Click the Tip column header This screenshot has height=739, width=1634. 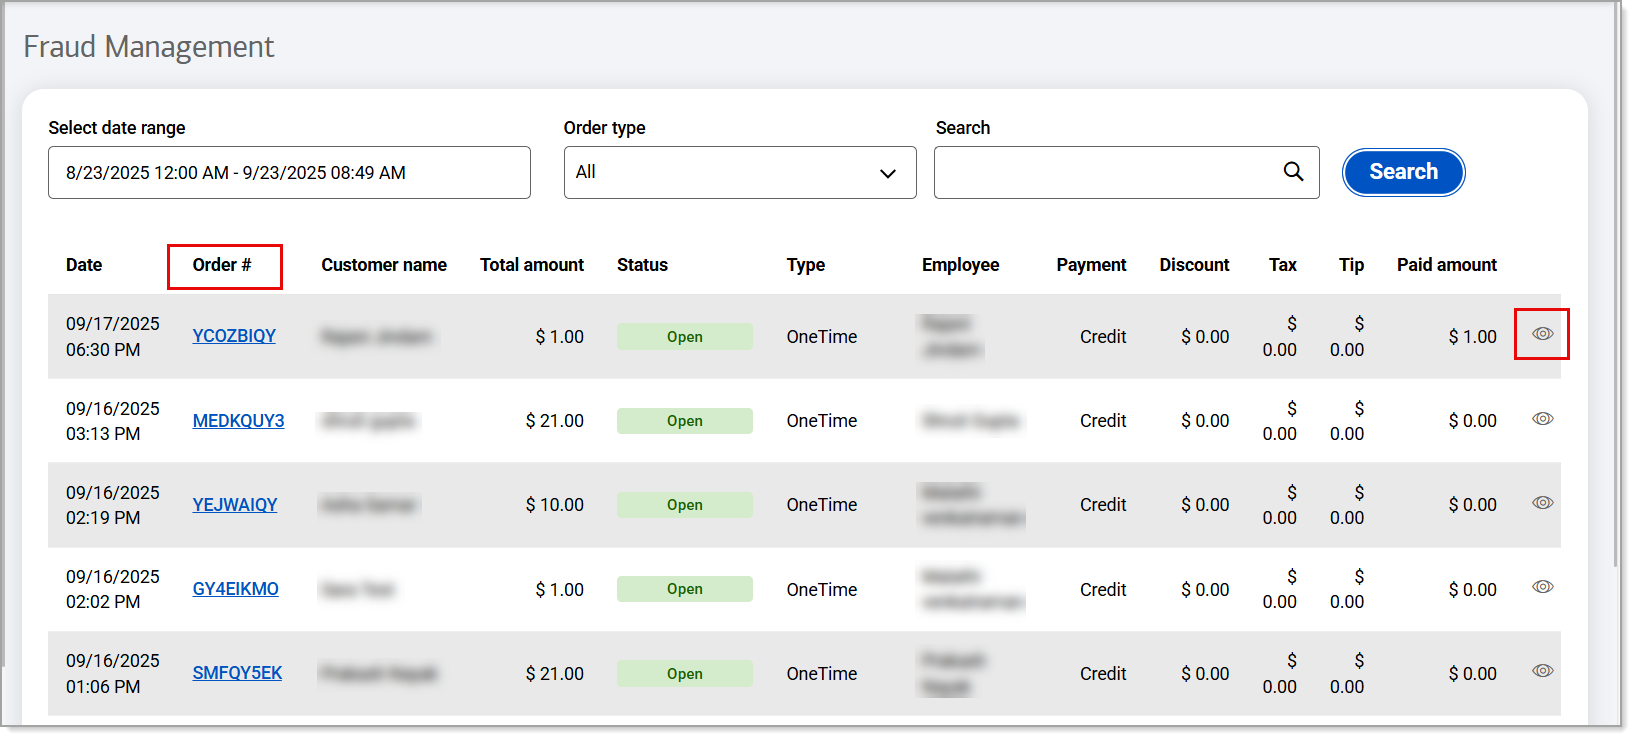coord(1351,265)
